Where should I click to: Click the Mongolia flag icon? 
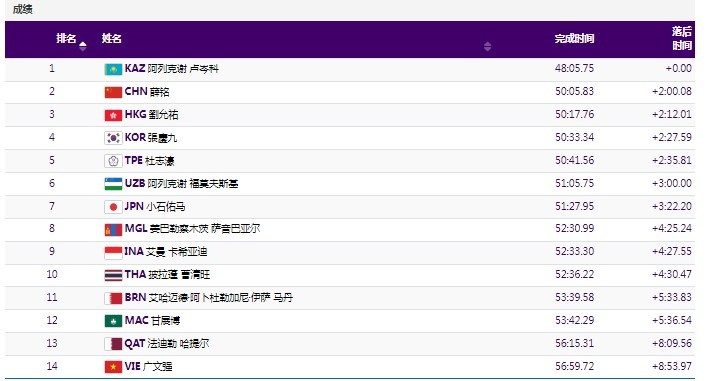click(113, 230)
